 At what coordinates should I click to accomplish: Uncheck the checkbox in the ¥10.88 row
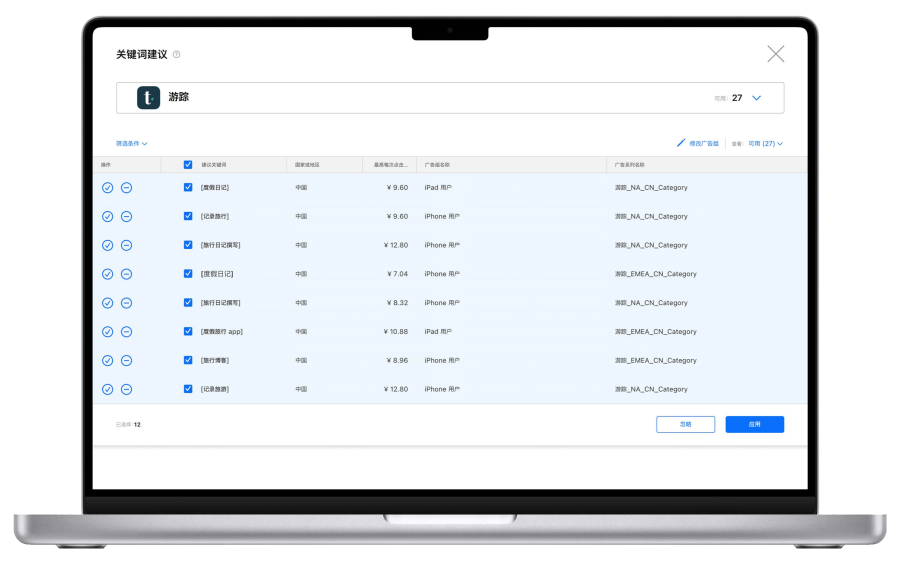[188, 331]
